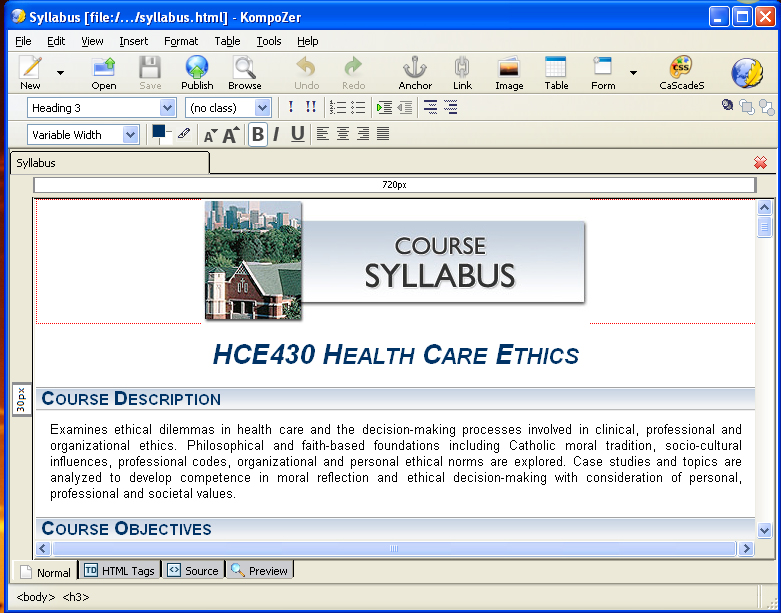Click the vertical scrollbar up arrow

point(765,207)
